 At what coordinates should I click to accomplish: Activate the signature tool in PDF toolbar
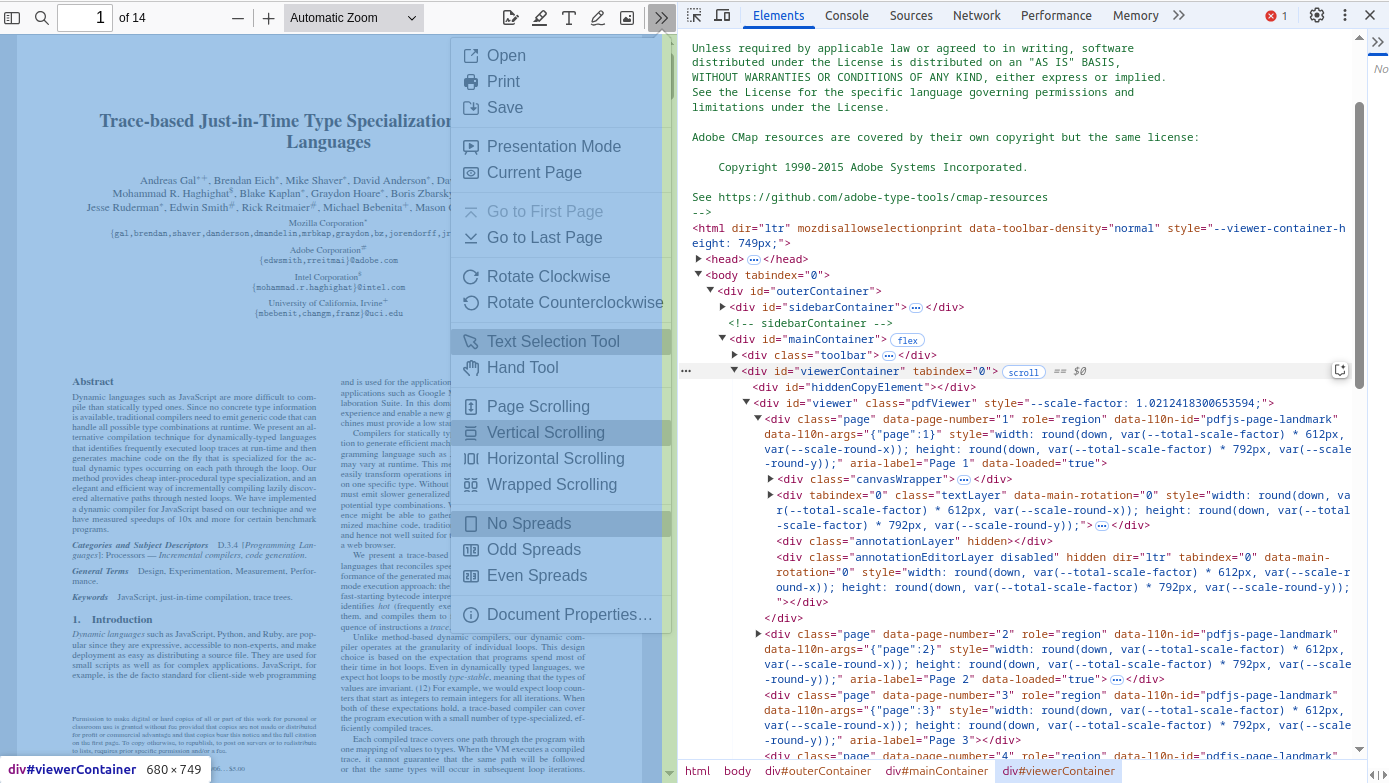511,18
